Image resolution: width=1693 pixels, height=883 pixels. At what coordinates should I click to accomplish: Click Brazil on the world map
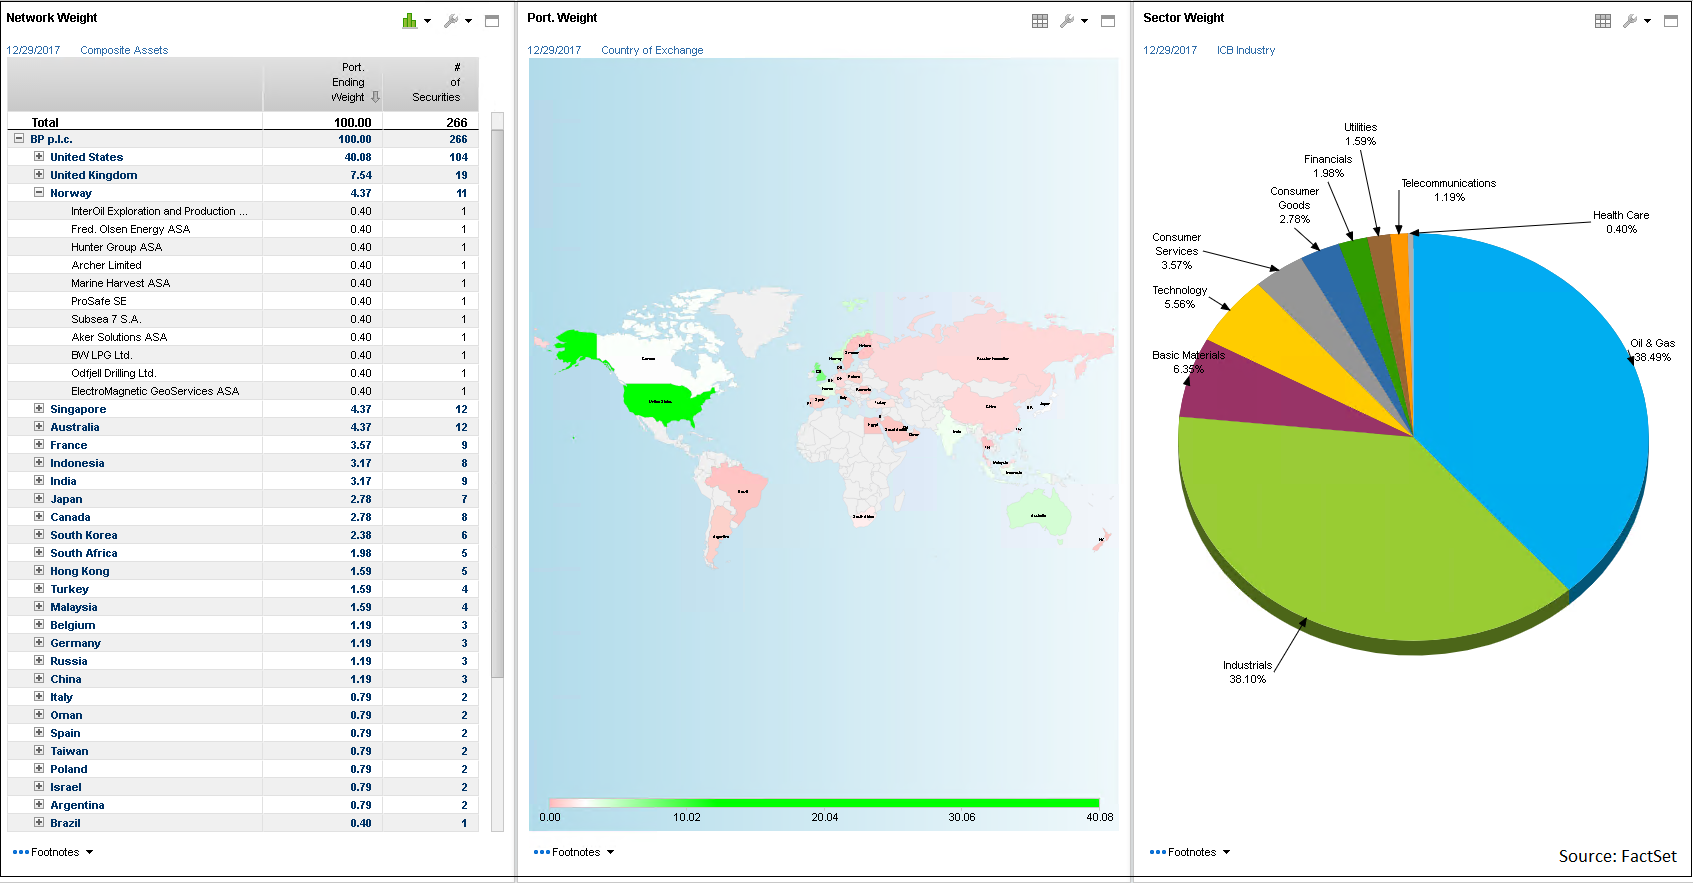740,488
